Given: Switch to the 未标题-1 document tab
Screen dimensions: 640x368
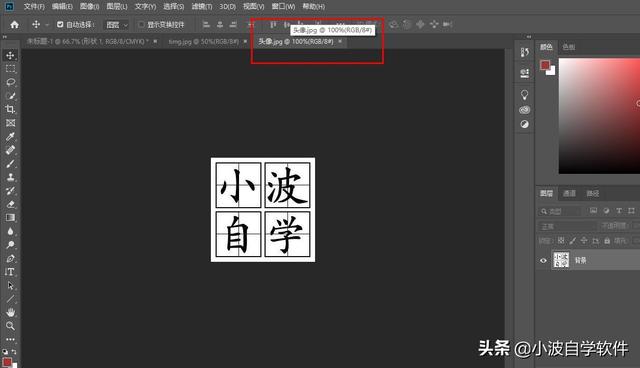Looking at the screenshot, I should 88,41.
